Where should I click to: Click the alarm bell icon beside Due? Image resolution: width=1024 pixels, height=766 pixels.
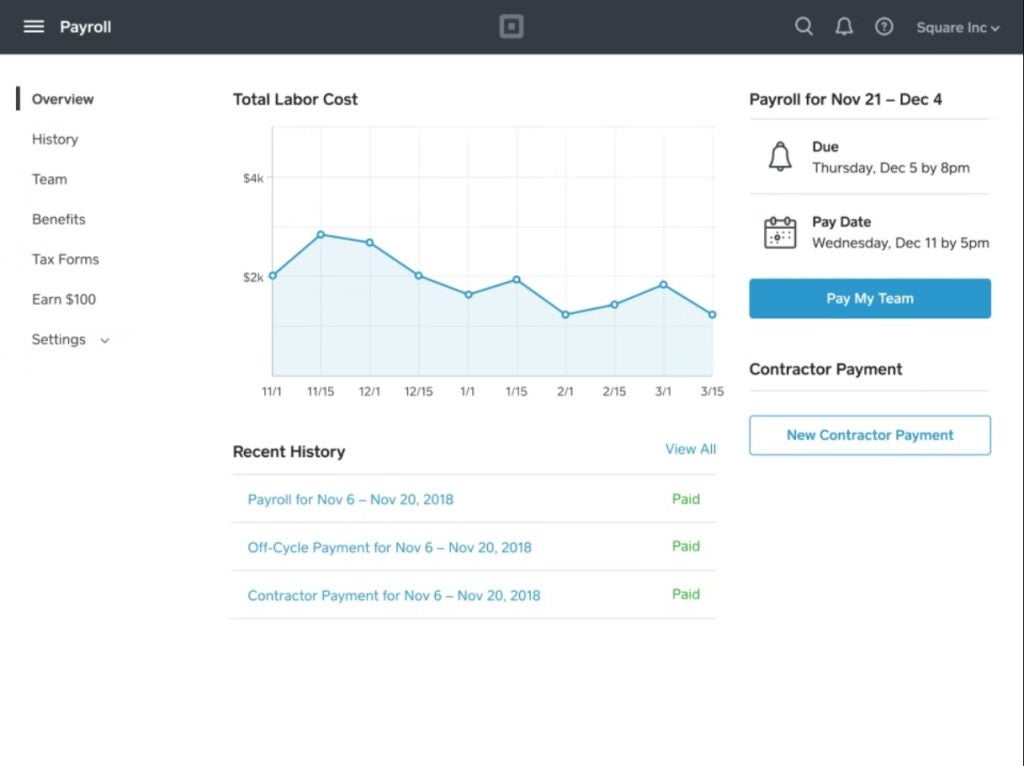pos(778,156)
